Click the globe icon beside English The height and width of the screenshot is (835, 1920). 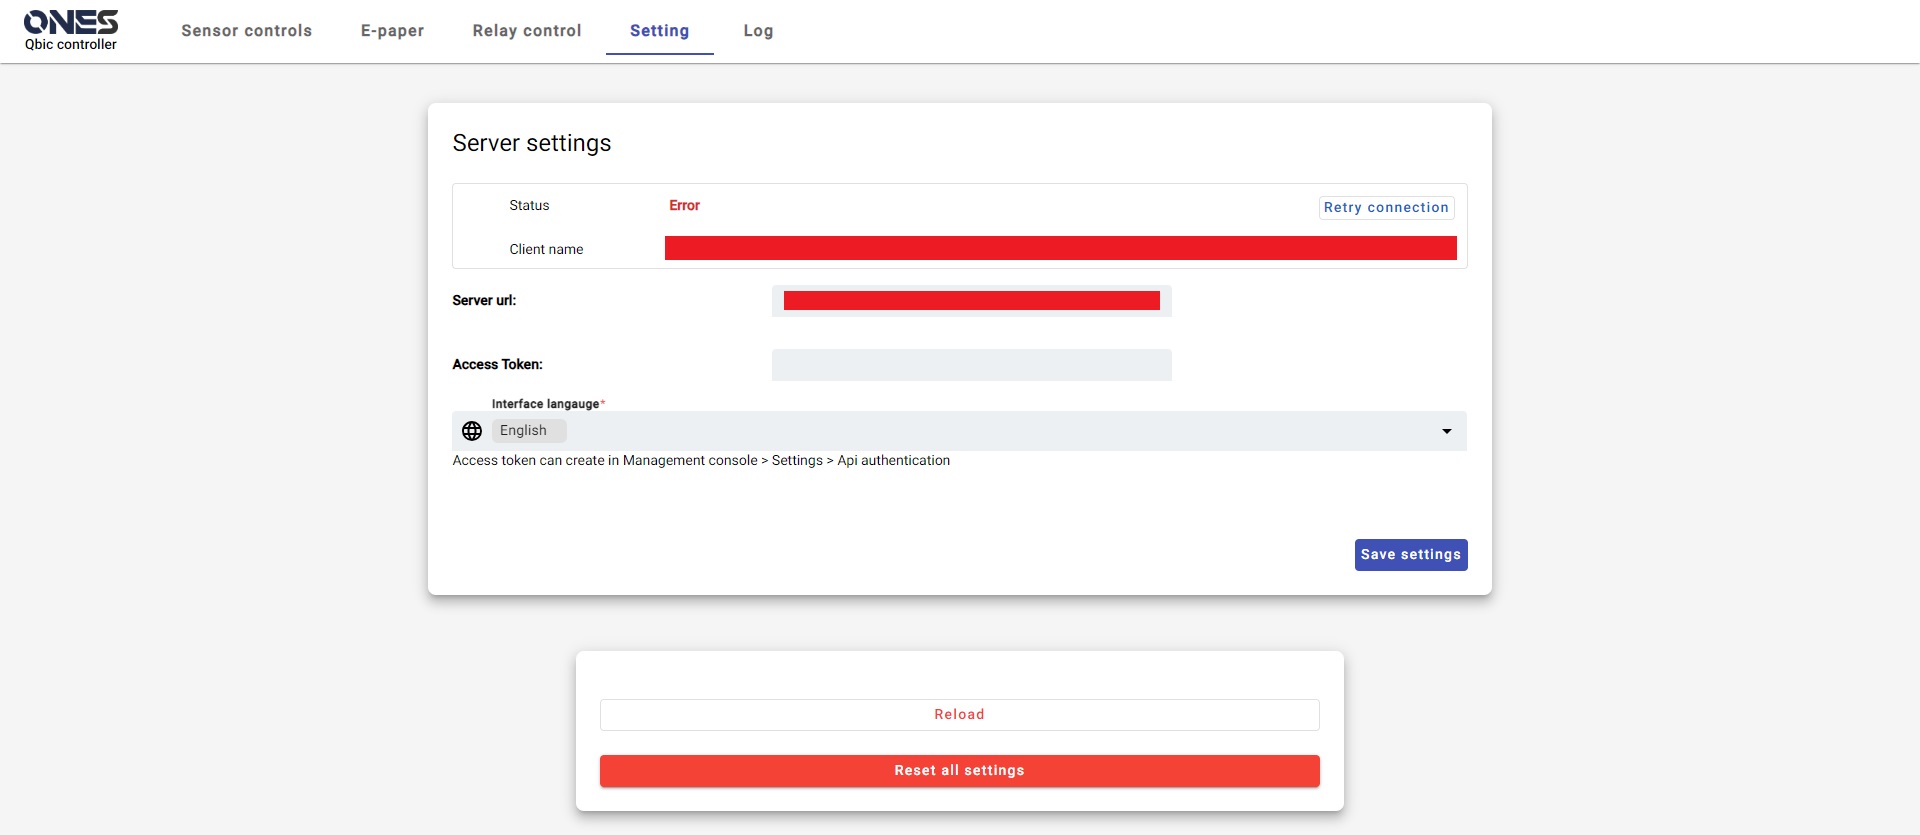(472, 431)
